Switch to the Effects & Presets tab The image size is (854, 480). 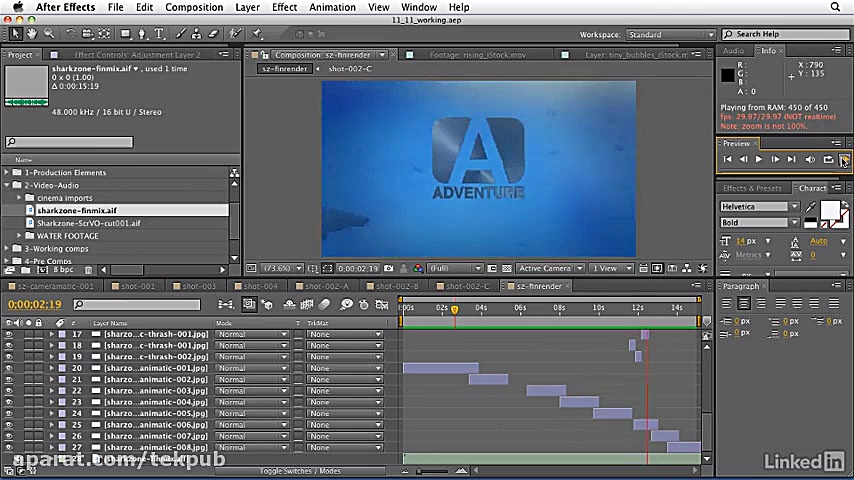pos(752,188)
